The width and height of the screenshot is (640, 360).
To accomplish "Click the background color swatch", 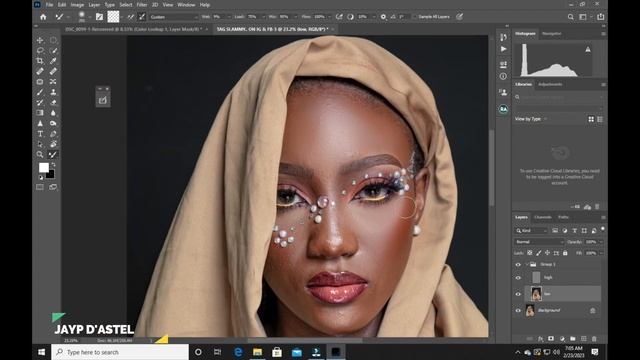I will (x=51, y=175).
